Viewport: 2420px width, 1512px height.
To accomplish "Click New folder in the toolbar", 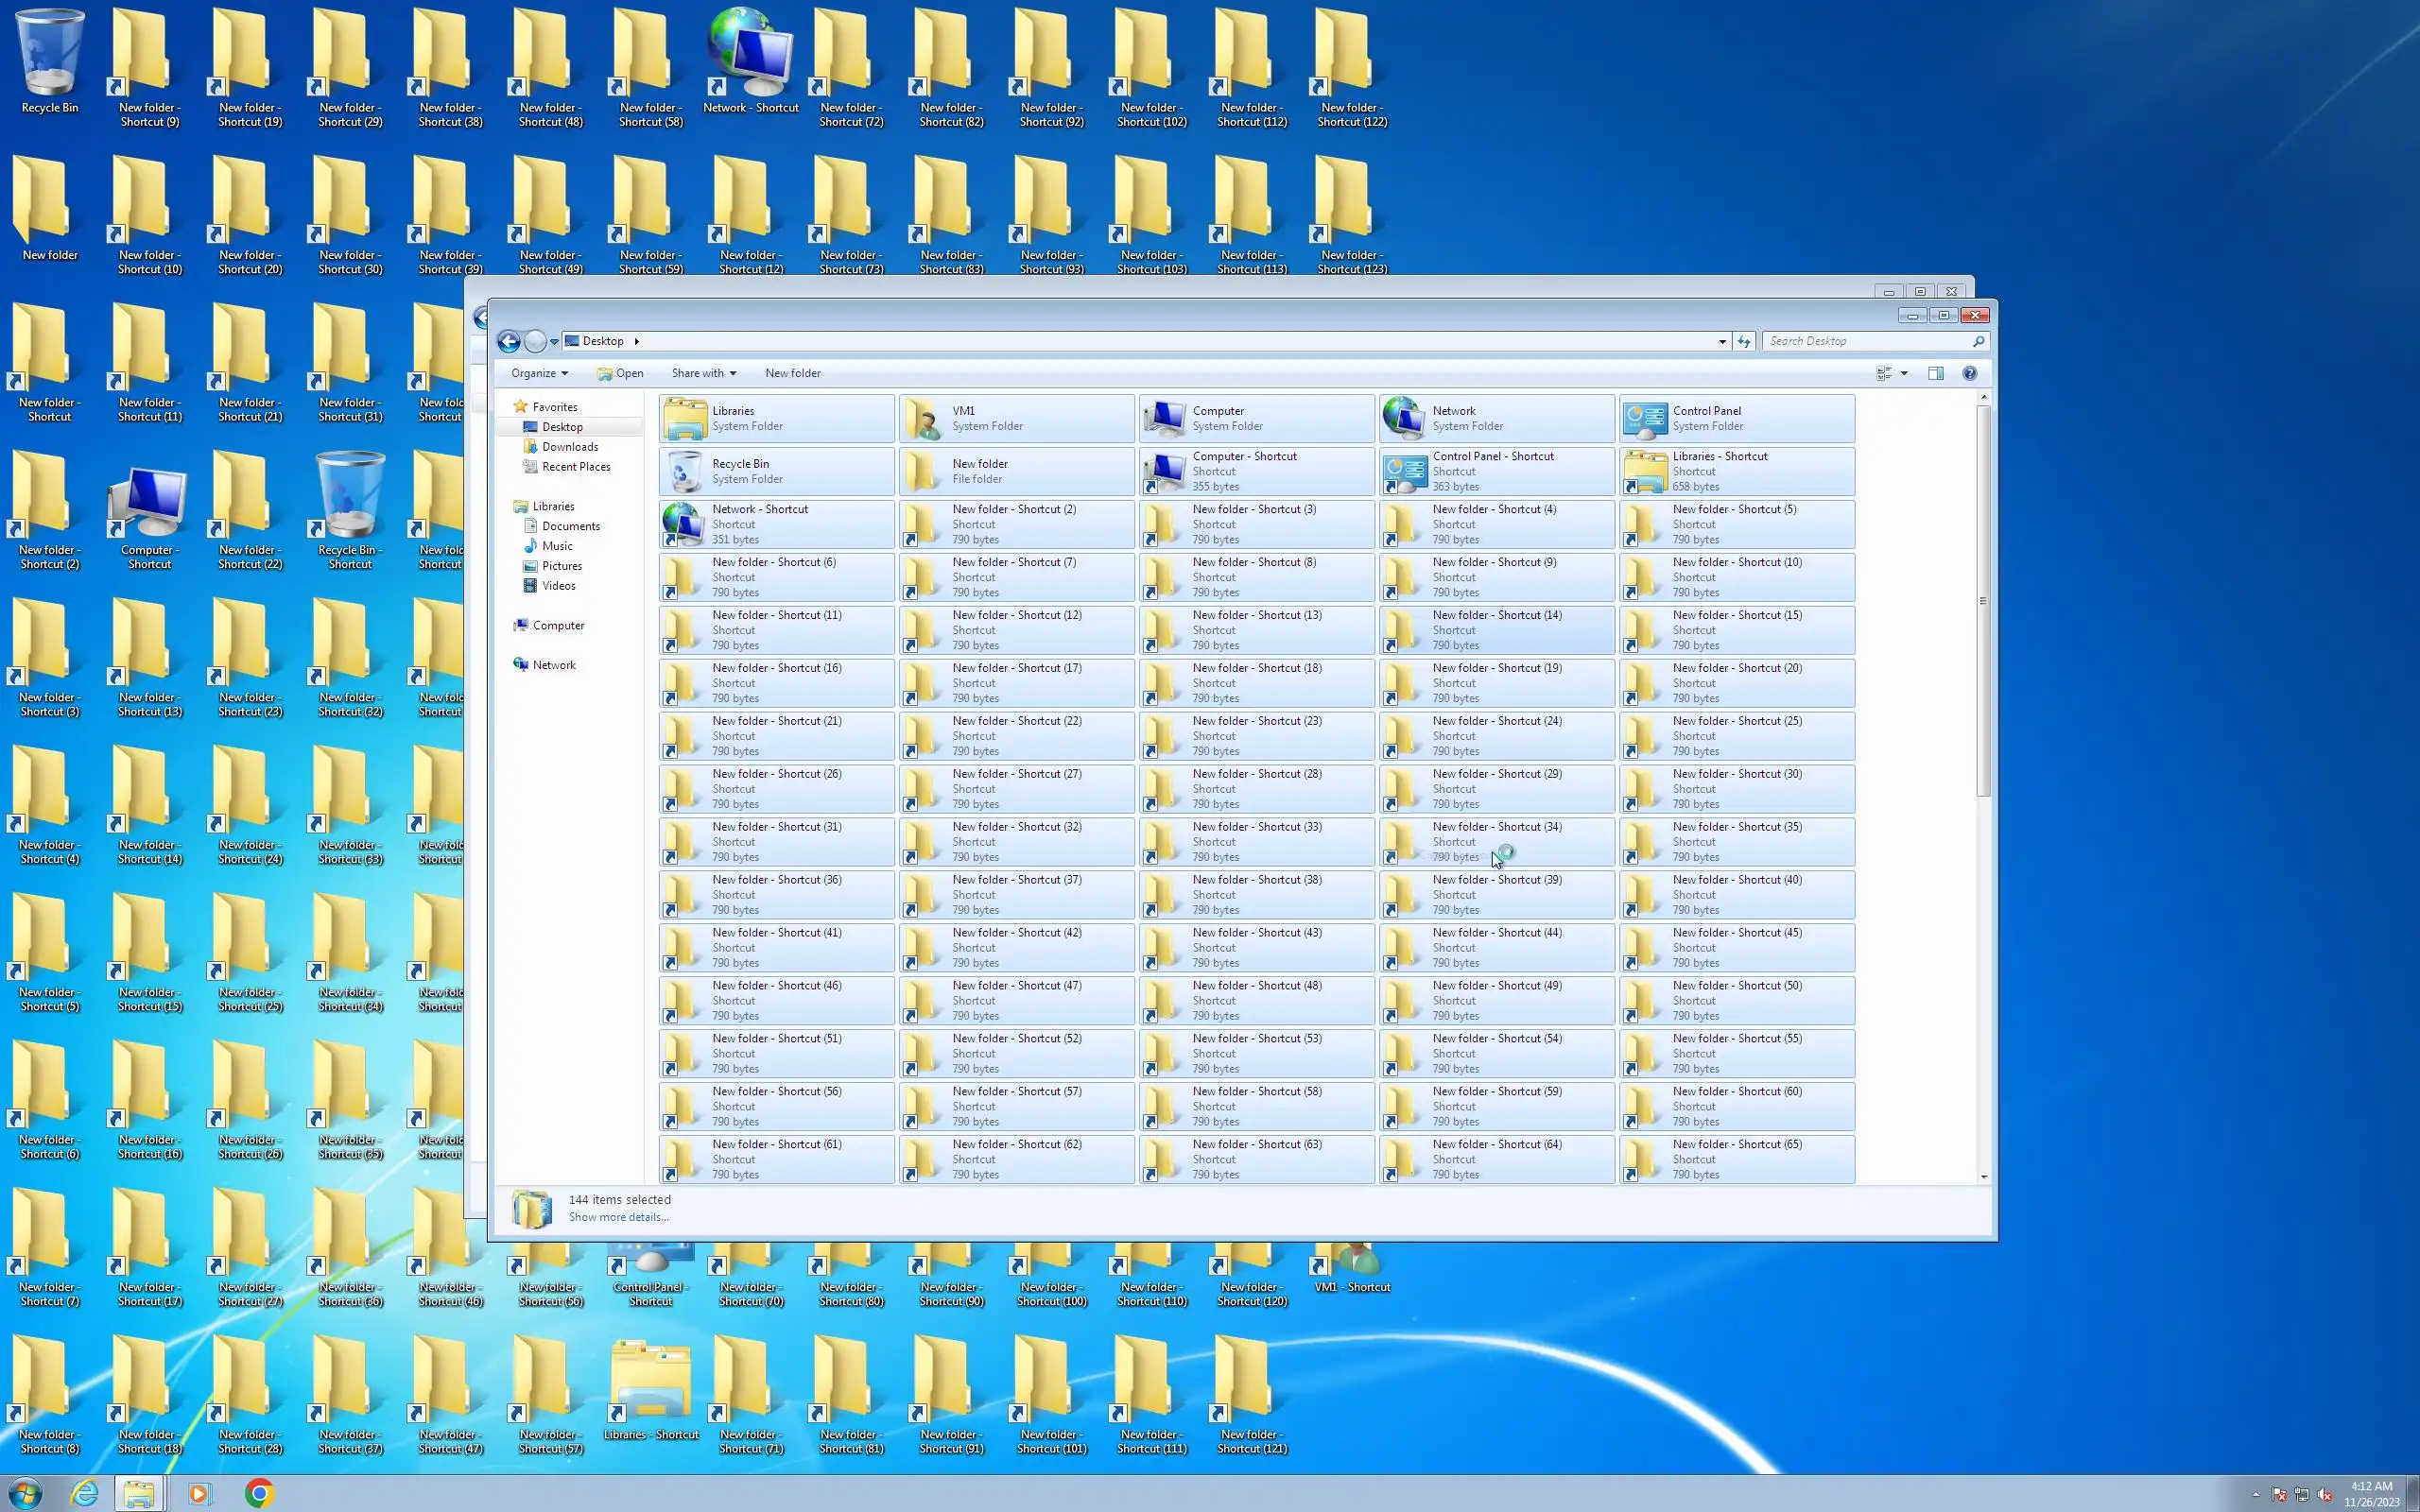I will pyautogui.click(x=792, y=373).
